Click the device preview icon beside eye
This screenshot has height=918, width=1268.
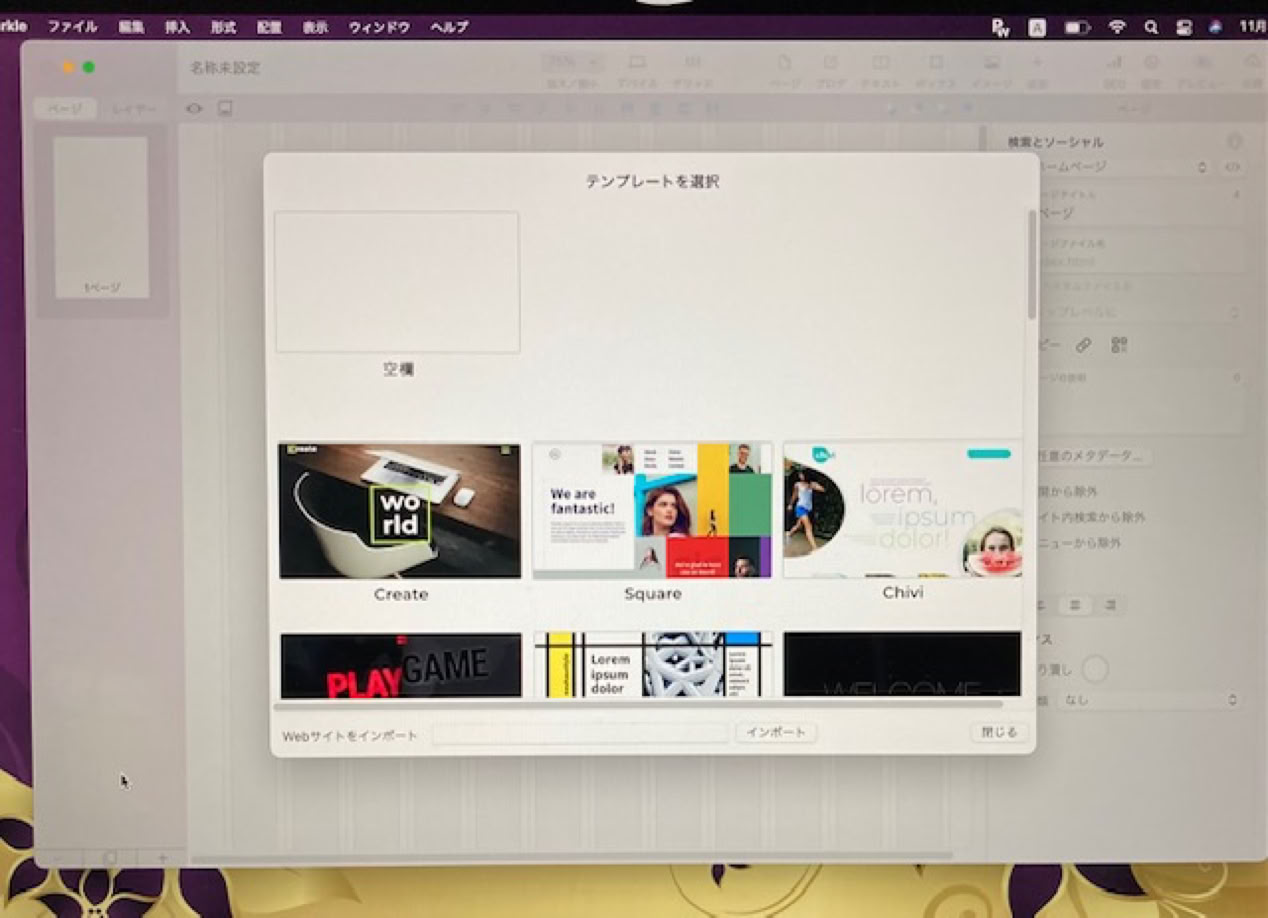tap(225, 108)
